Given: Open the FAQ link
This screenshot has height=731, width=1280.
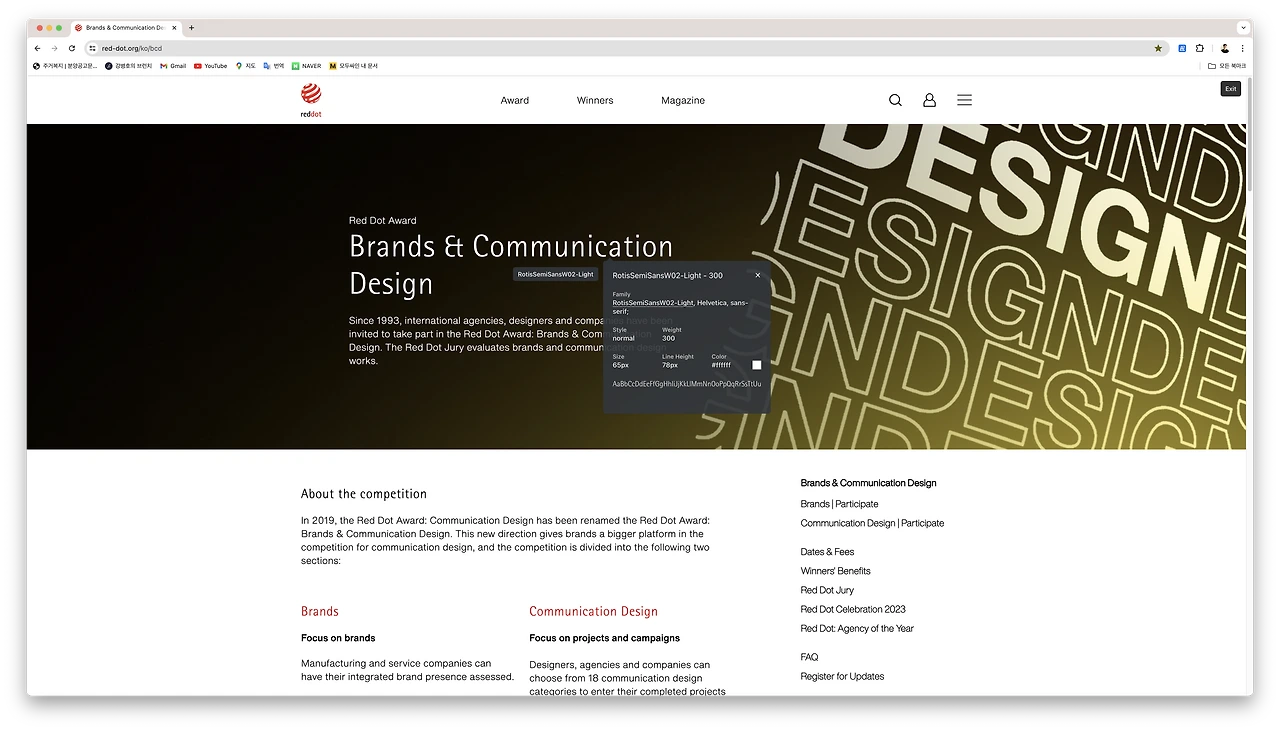Looking at the screenshot, I should tap(809, 657).
